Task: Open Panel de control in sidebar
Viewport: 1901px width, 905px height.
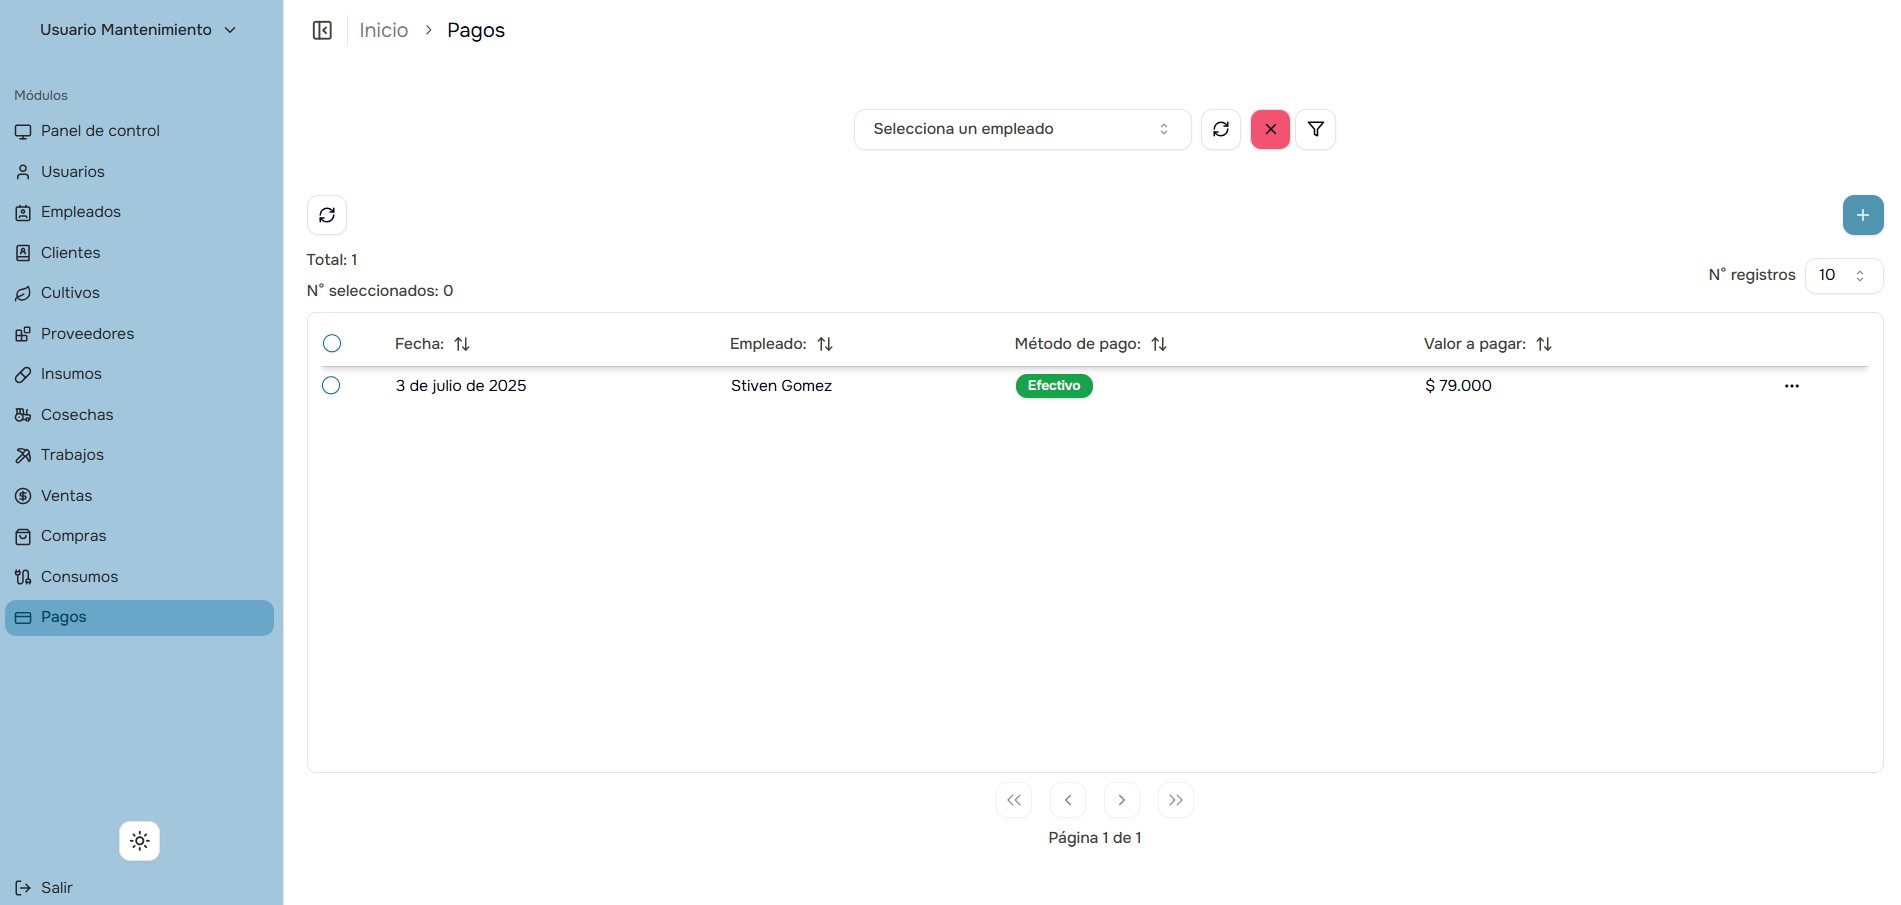Action: (x=100, y=131)
